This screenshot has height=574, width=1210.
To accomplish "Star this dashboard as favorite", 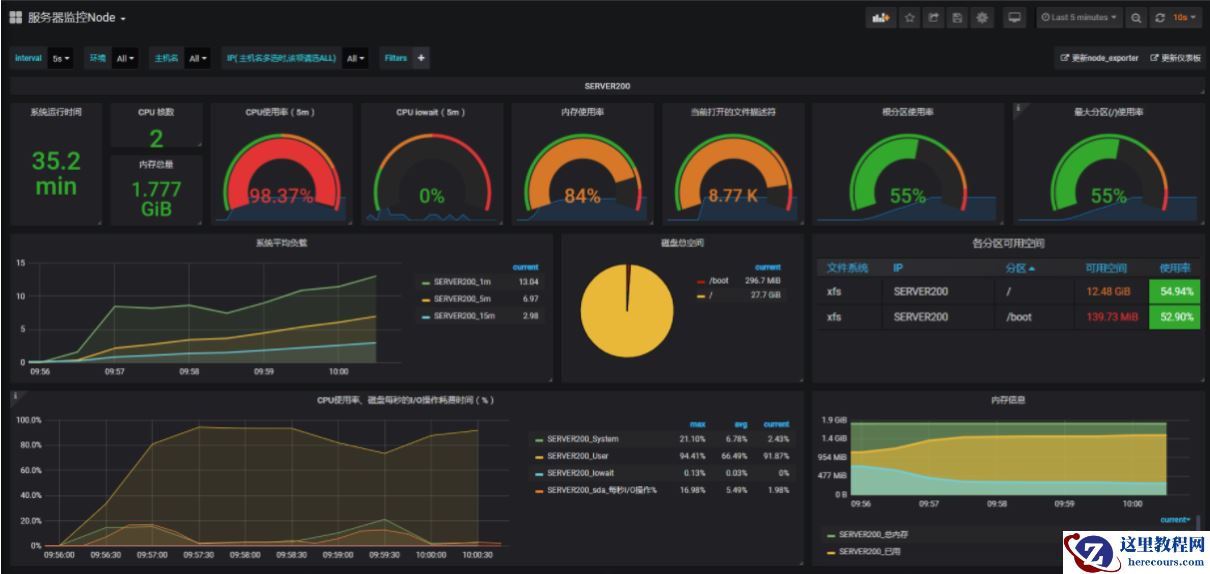I will tap(909, 18).
